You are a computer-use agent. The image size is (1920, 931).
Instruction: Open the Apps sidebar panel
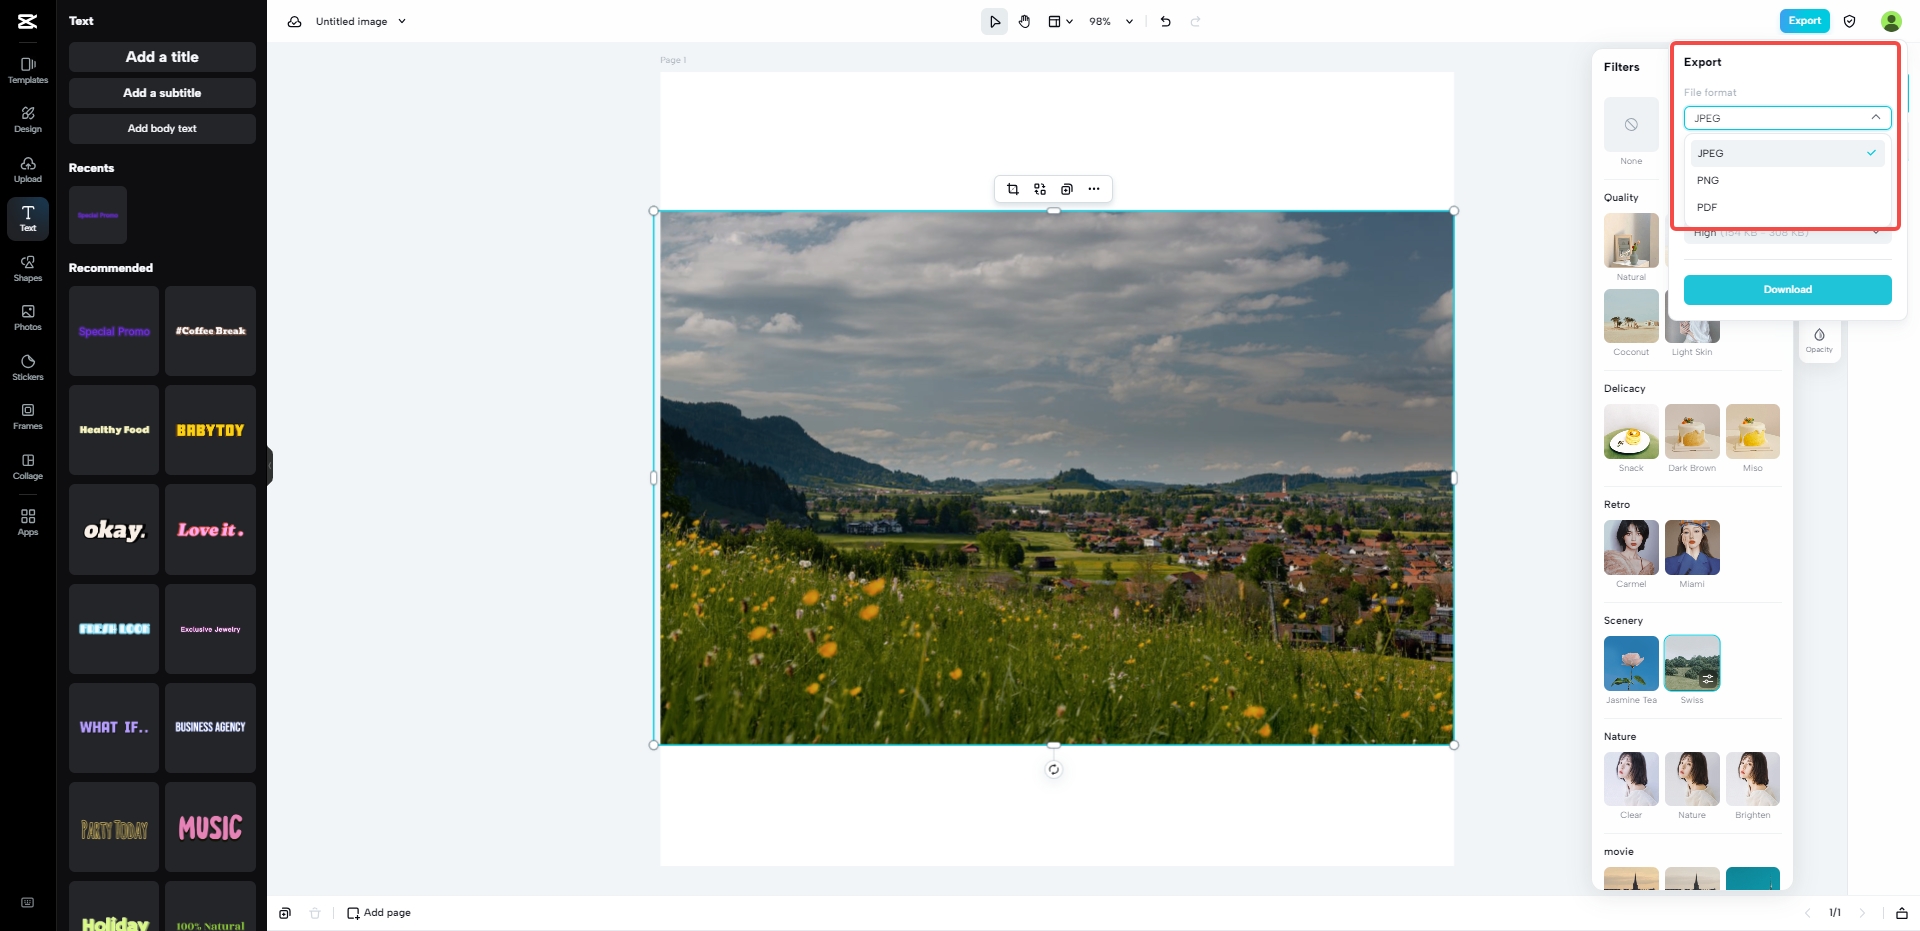tap(28, 521)
